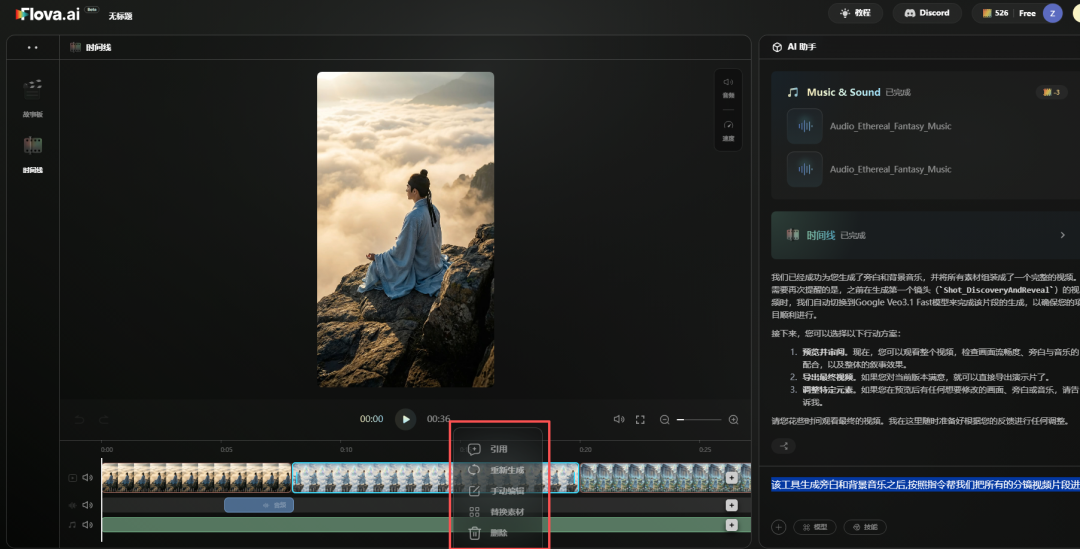1080x549 pixels.
Task: Open the 教程 tutorial button
Action: click(x=855, y=13)
